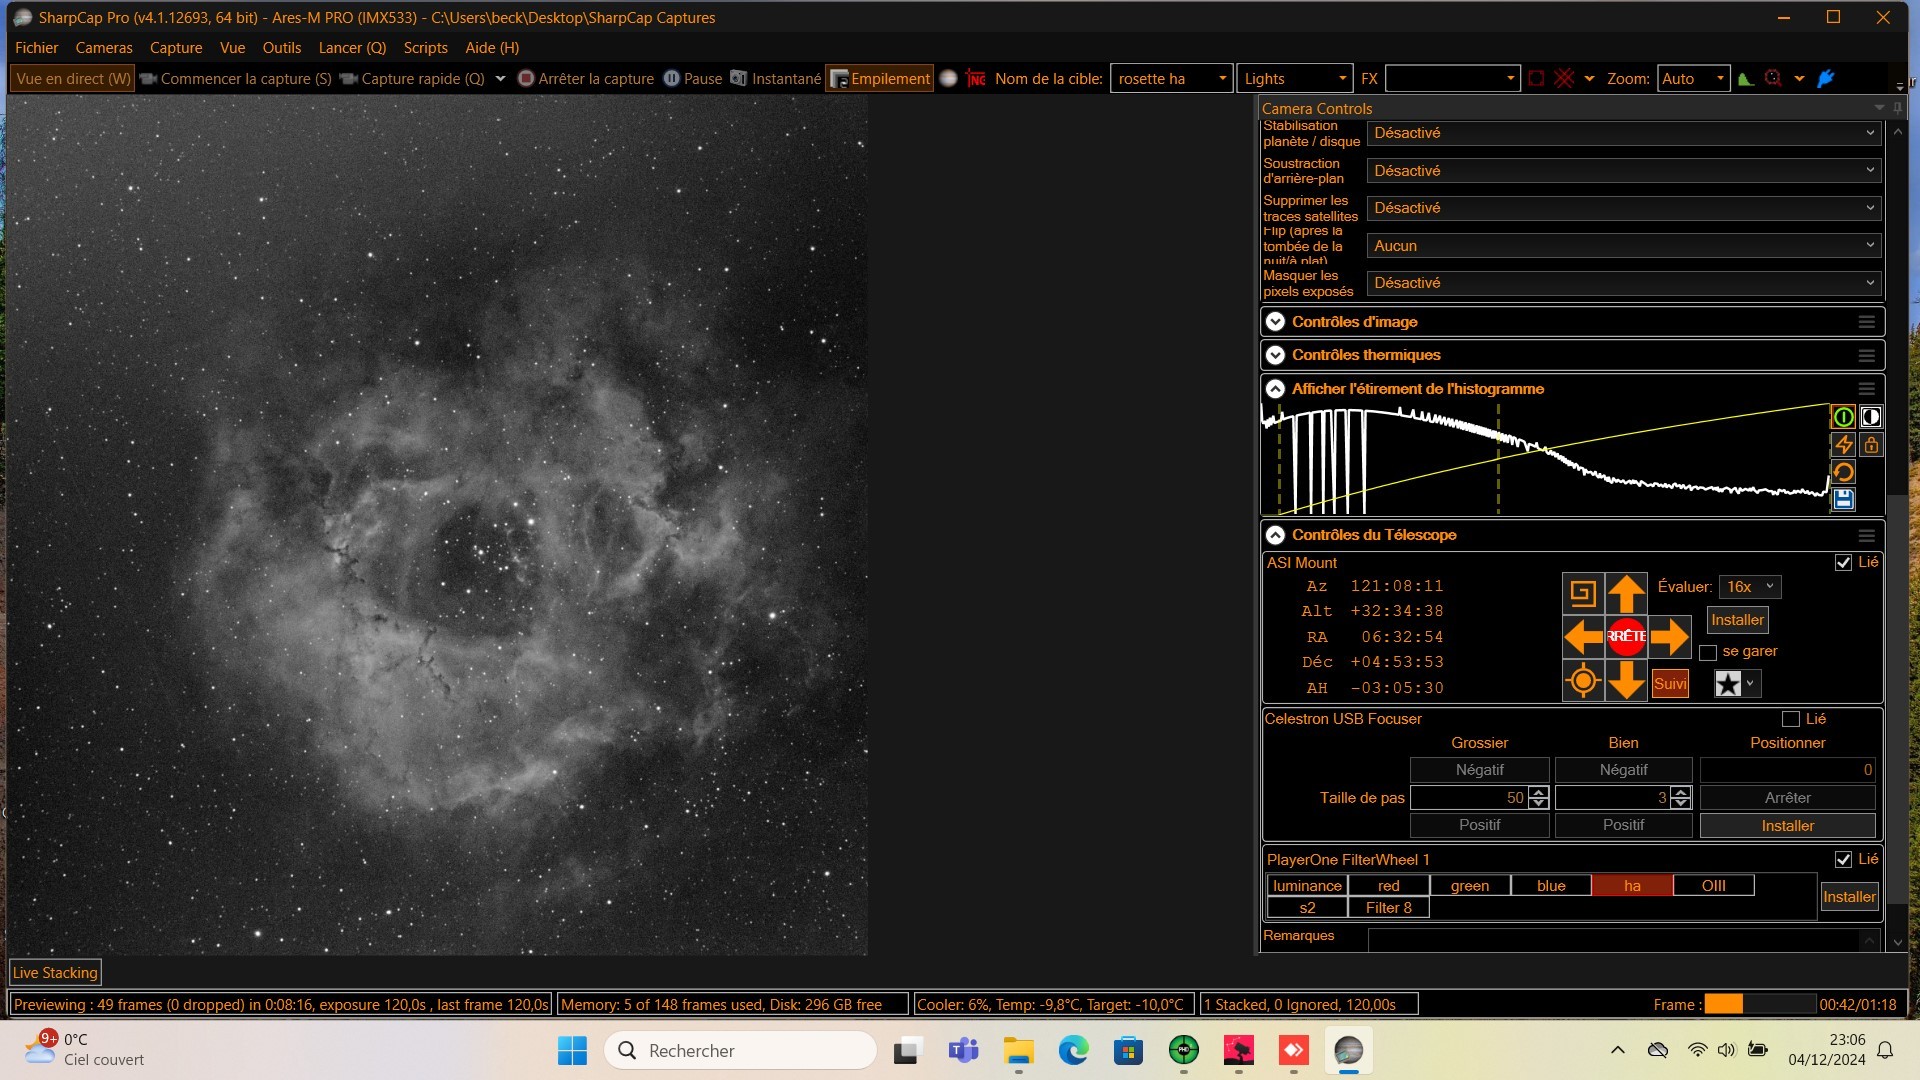1920x1080 pixels.
Task: Click the Remarques notes input field
Action: pos(1624,940)
